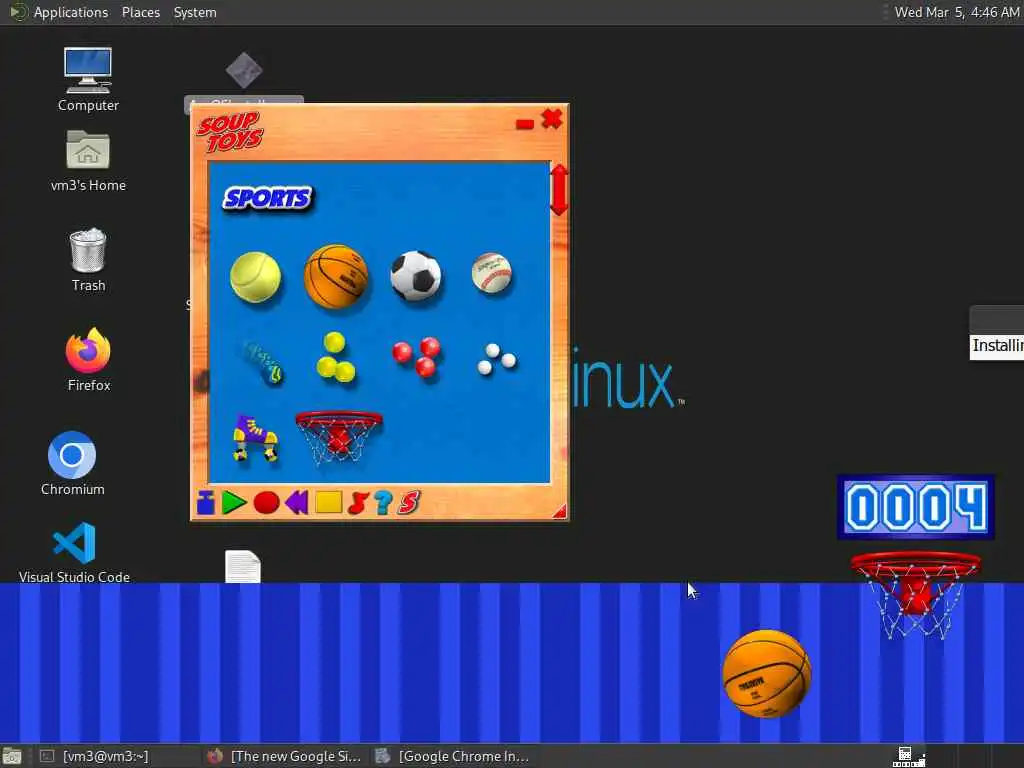Click the show desktop taskbar icon
The image size is (1024, 768).
pyautogui.click(x=12, y=757)
